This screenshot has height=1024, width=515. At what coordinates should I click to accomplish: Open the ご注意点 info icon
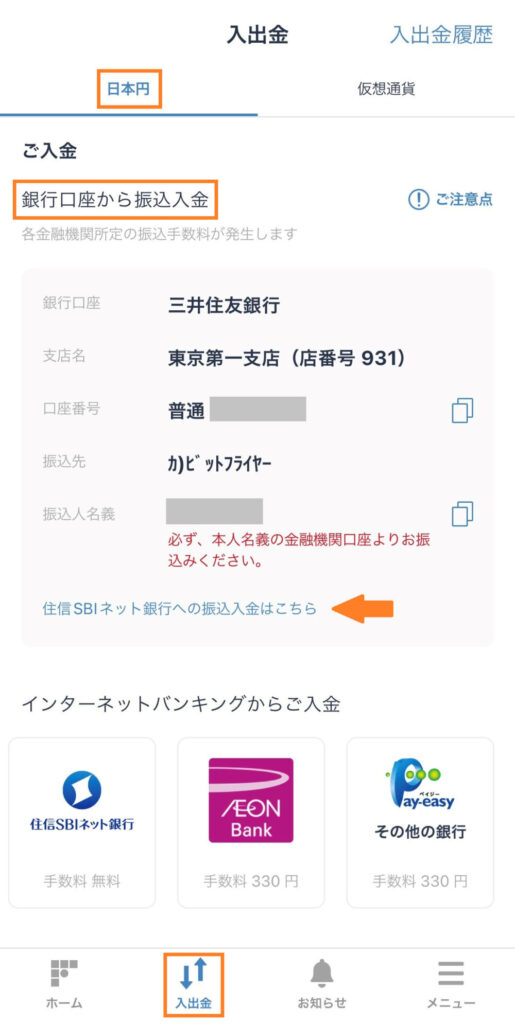[x=418, y=200]
